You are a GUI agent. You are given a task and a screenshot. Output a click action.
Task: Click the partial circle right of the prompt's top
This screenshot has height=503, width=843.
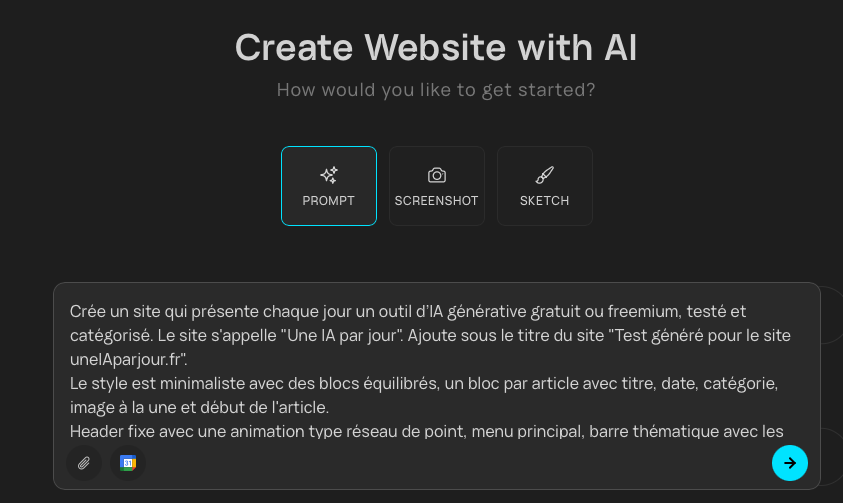point(832,315)
